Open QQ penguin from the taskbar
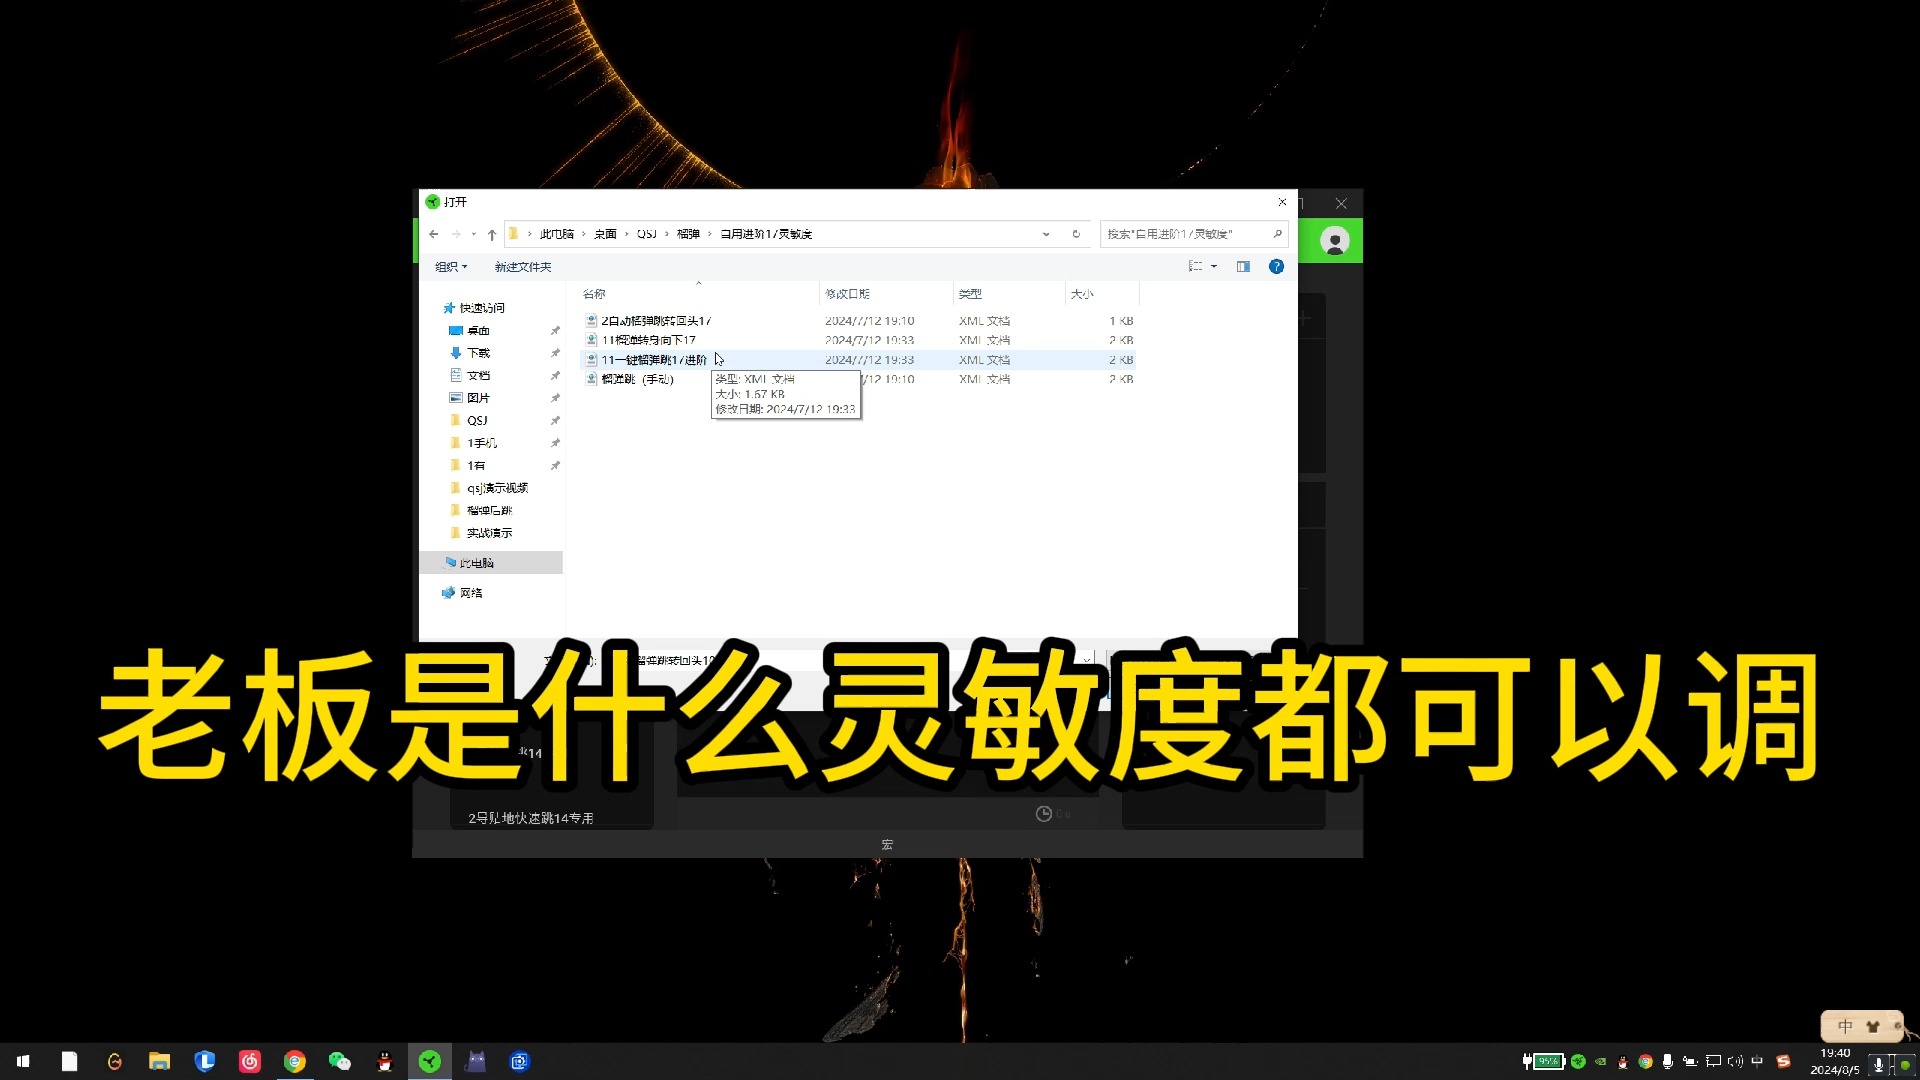The height and width of the screenshot is (1080, 1920). [x=384, y=1061]
